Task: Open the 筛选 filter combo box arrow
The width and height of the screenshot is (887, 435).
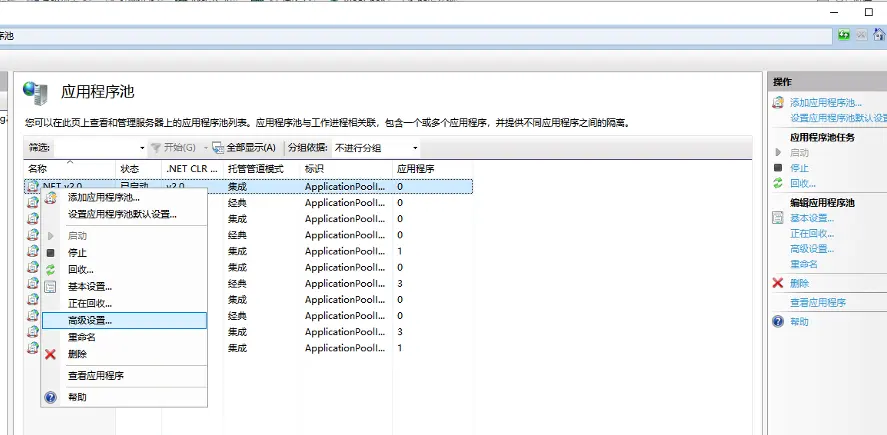Action: 142,148
